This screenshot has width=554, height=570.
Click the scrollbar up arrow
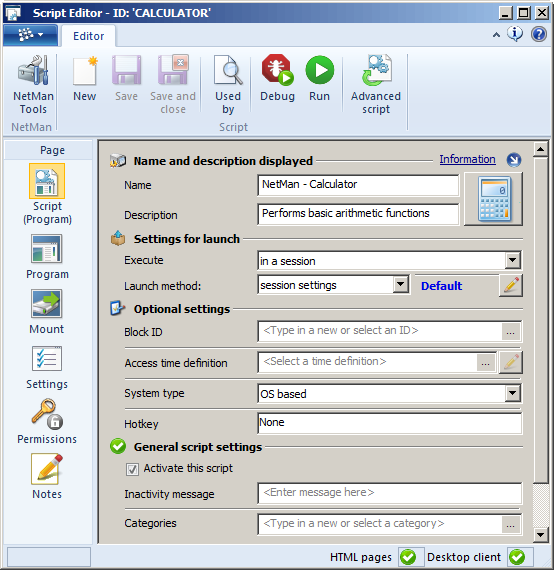point(541,149)
